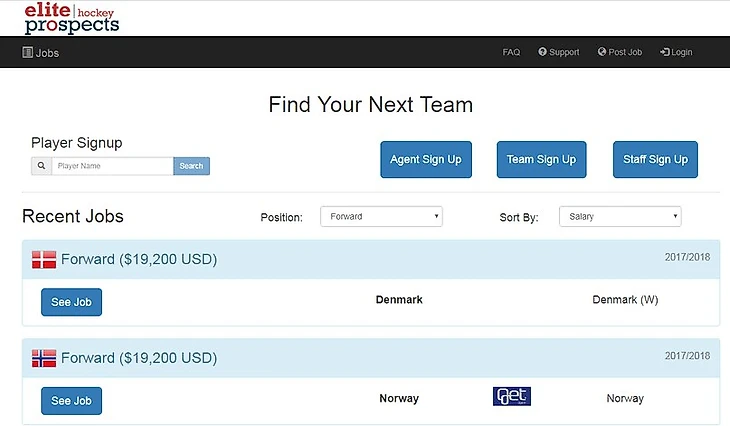This screenshot has height=426, width=730.
Task: Open the Jobs navbar item
Action: tap(41, 53)
